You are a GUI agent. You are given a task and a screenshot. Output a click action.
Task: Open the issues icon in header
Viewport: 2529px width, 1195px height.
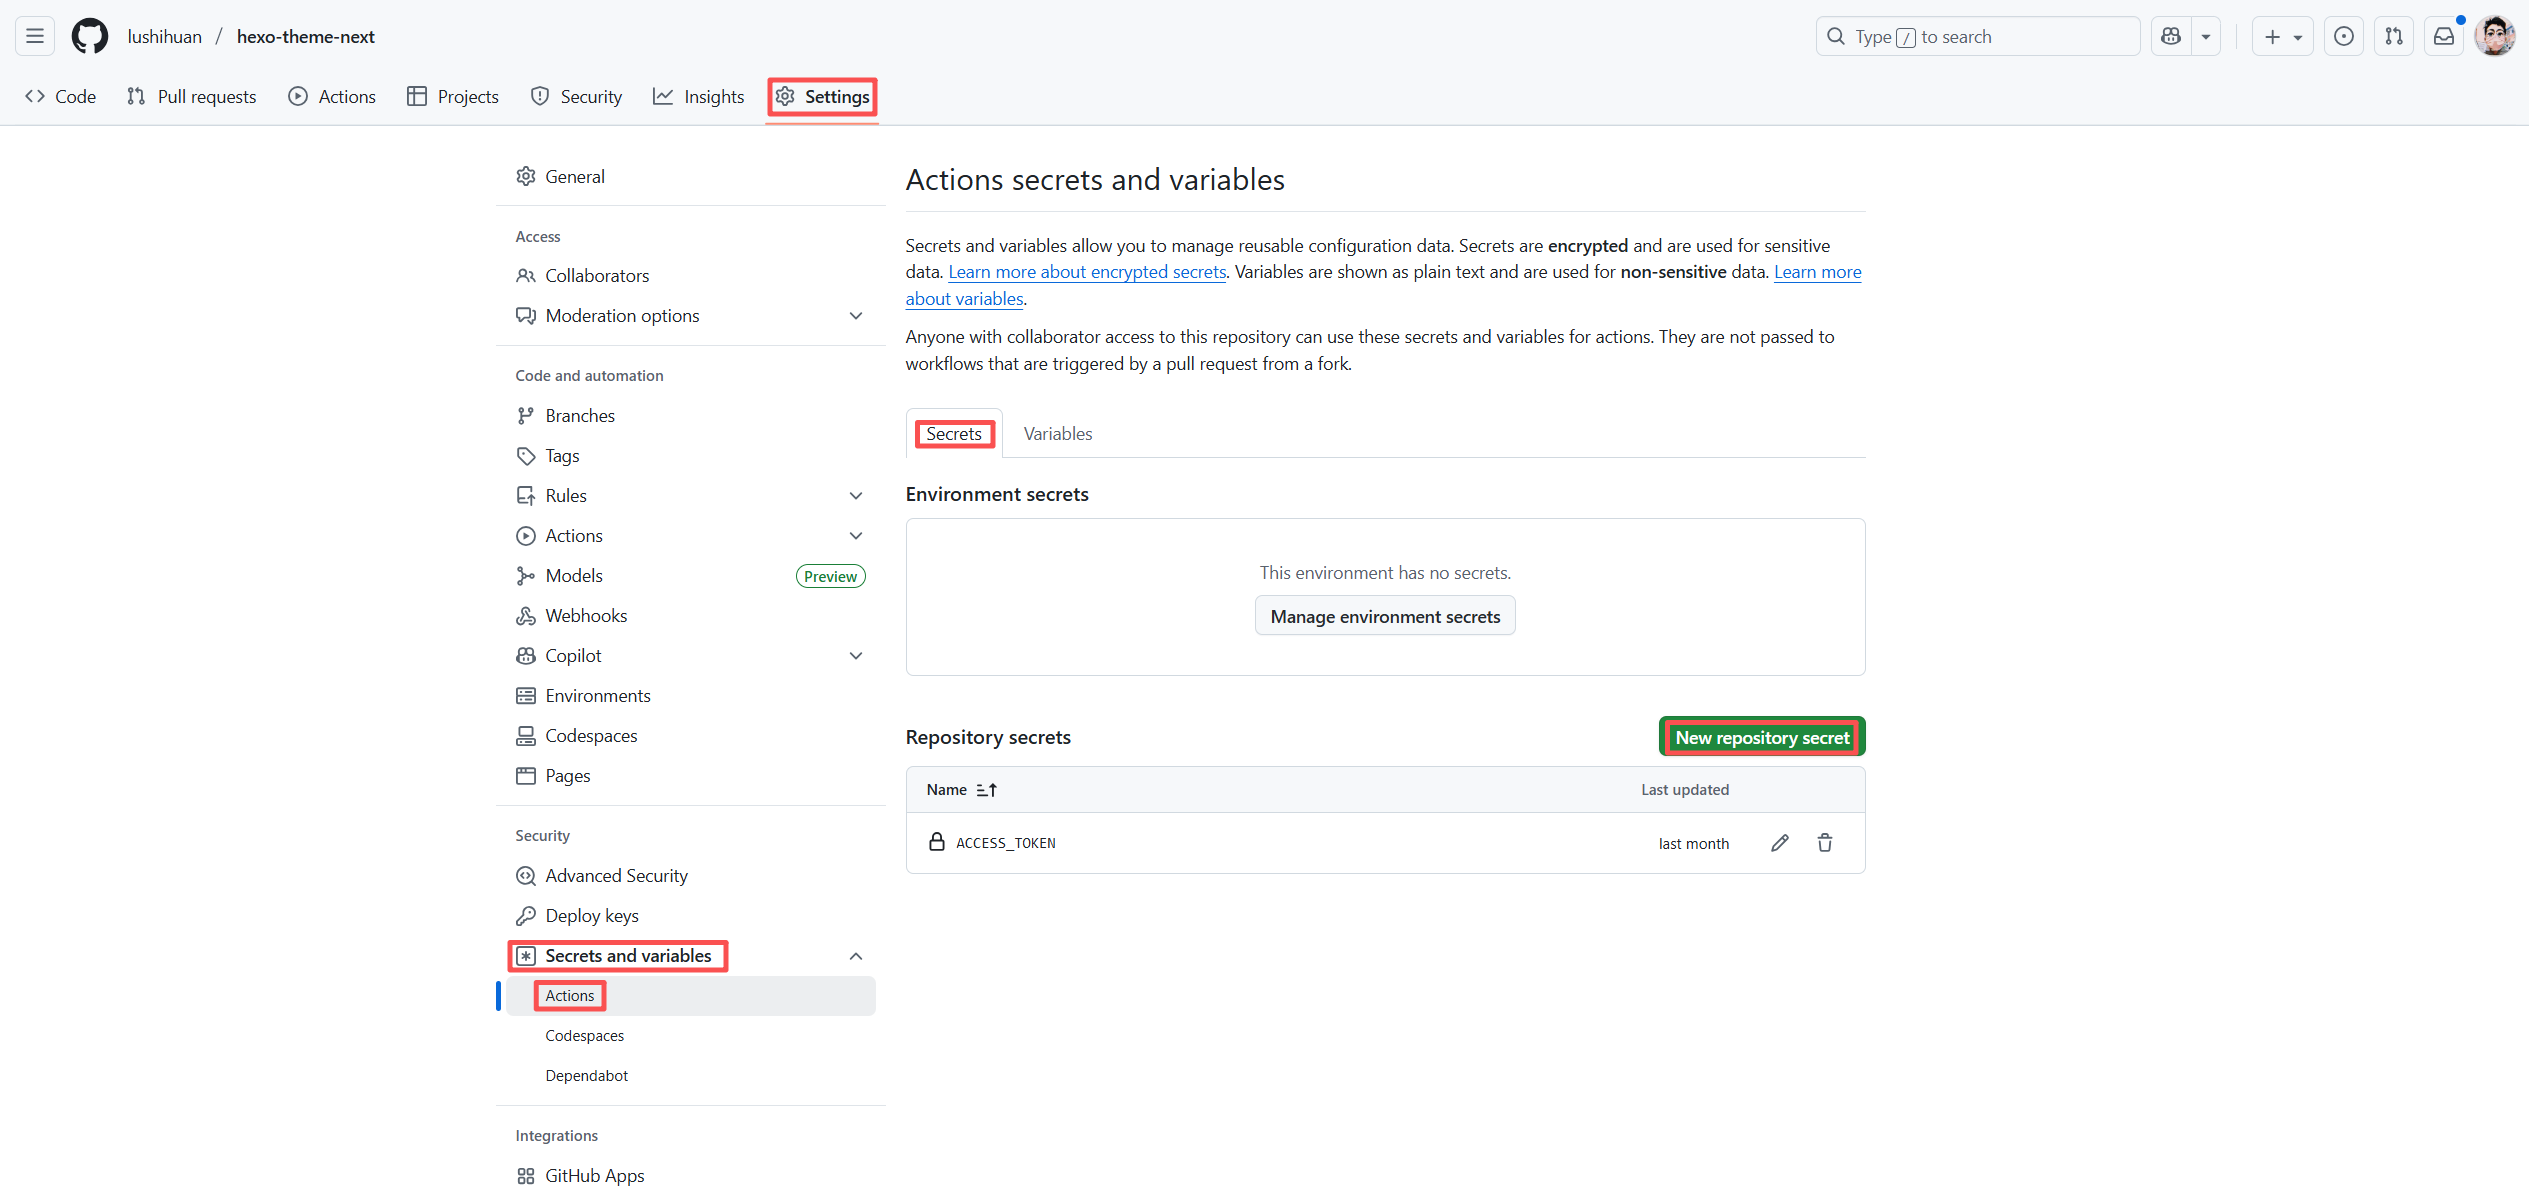coord(2343,37)
